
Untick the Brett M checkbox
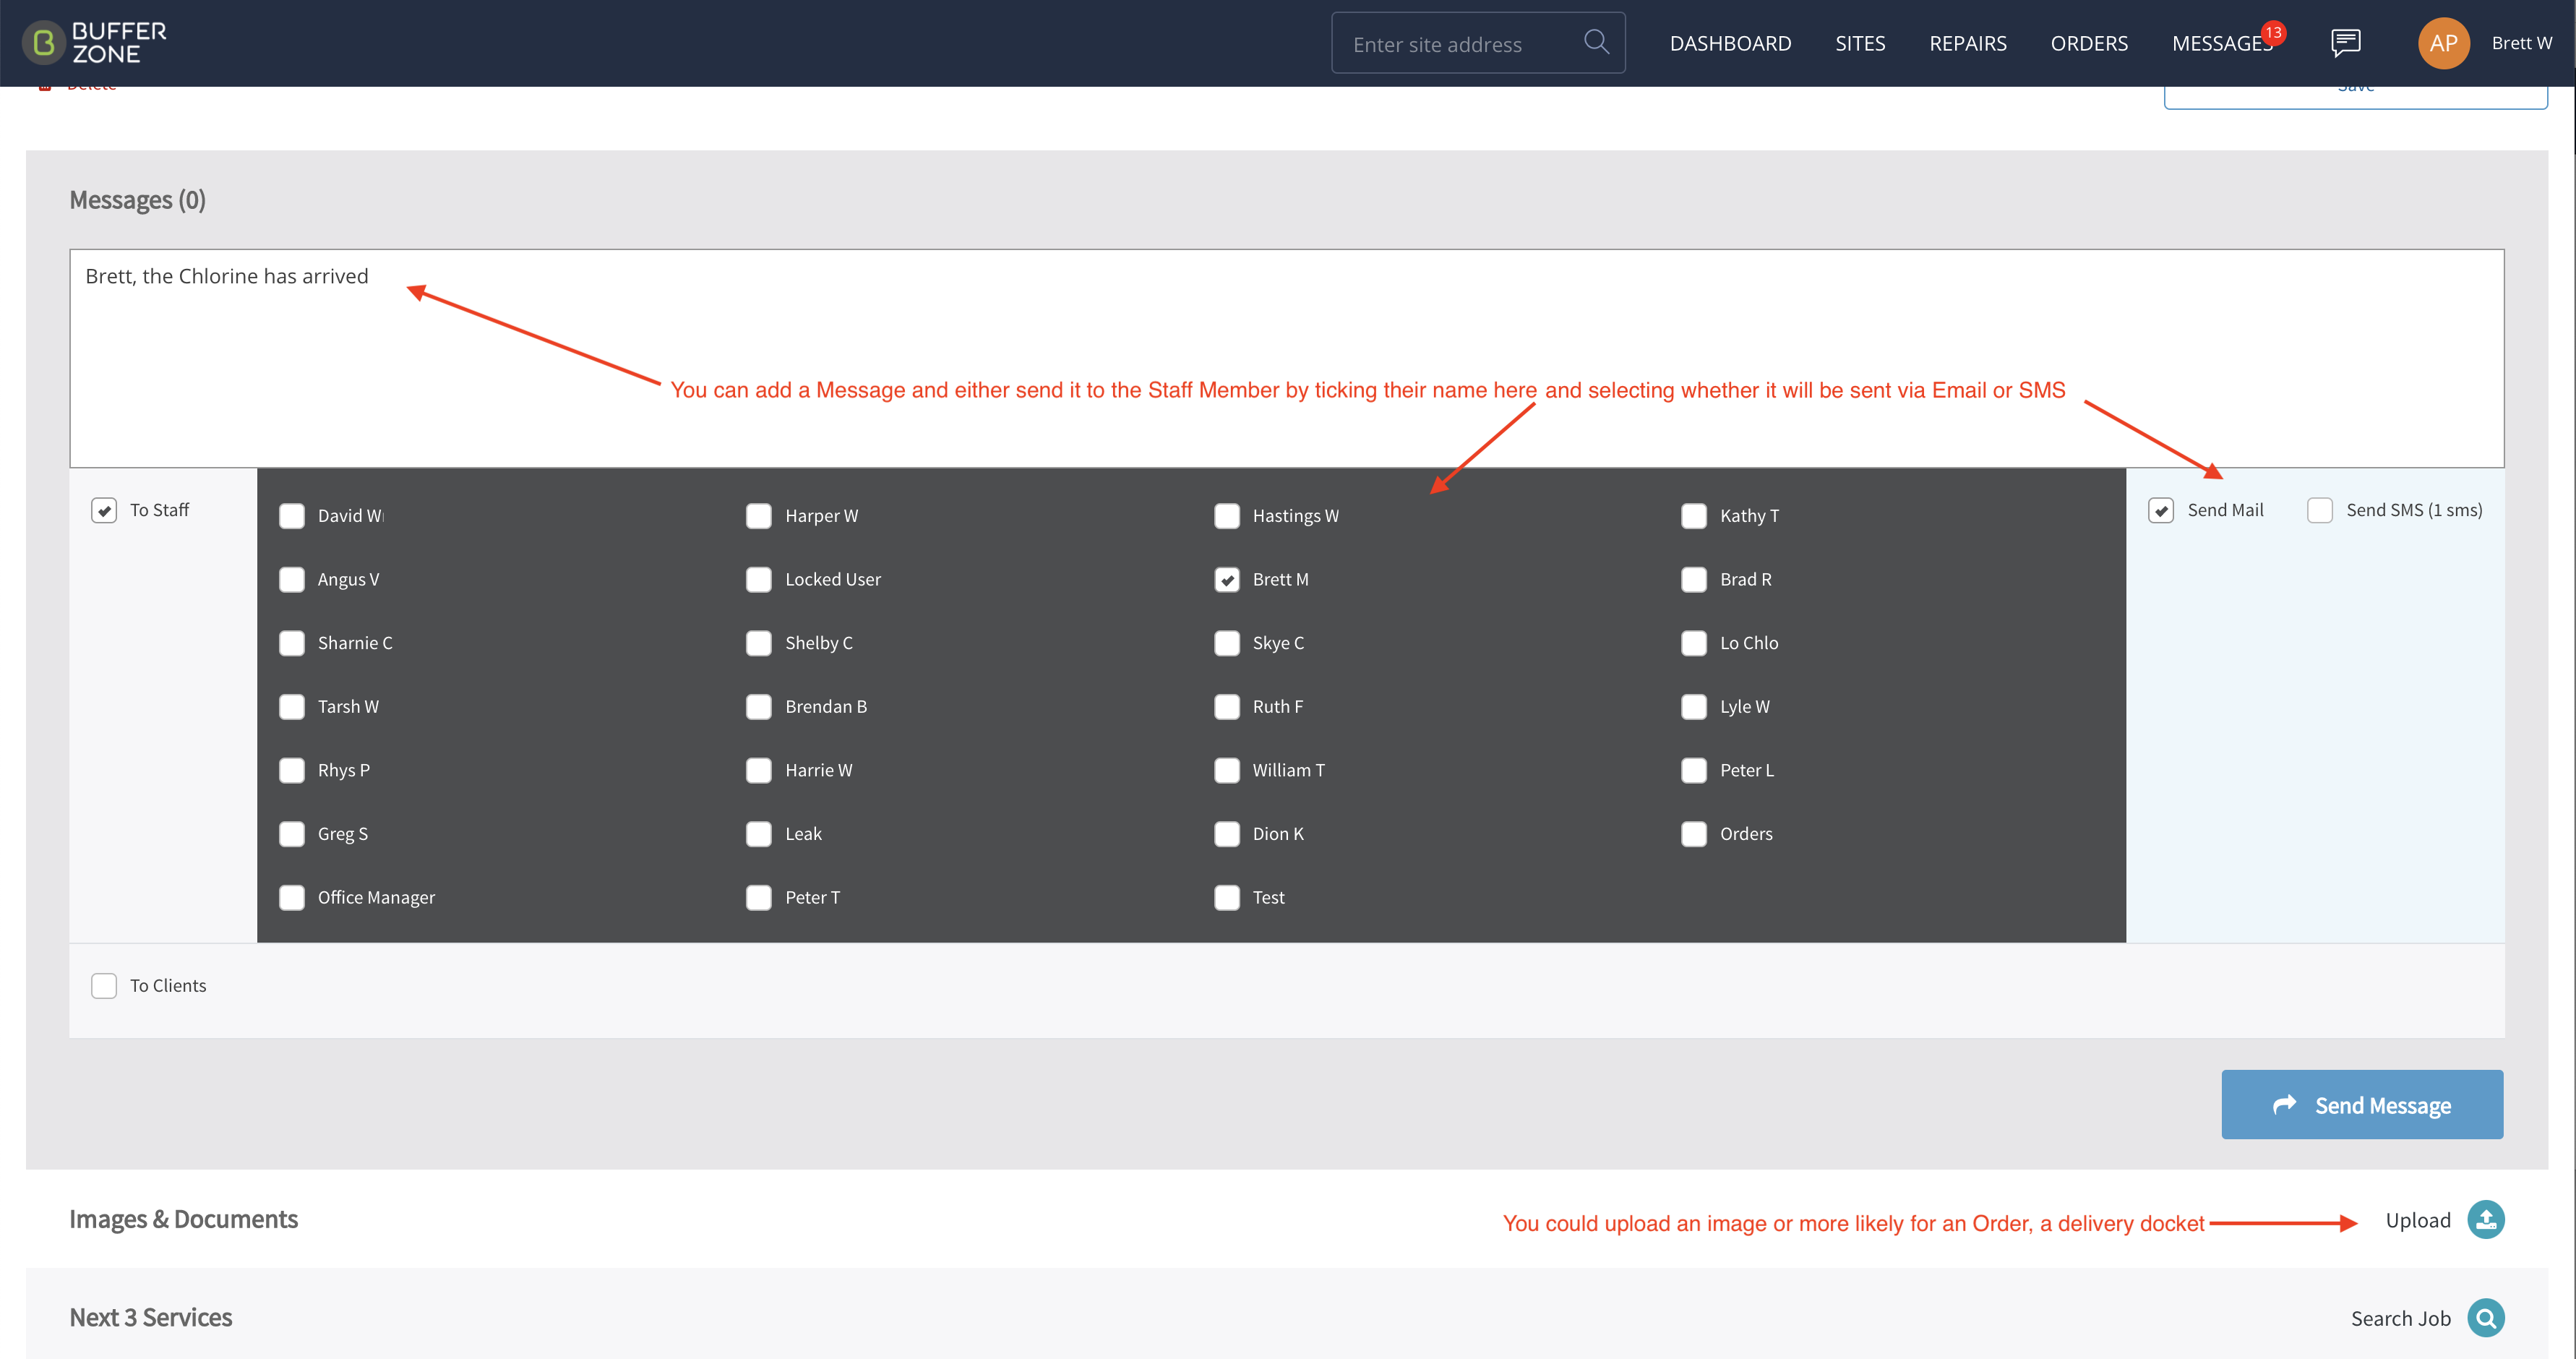(x=1226, y=579)
